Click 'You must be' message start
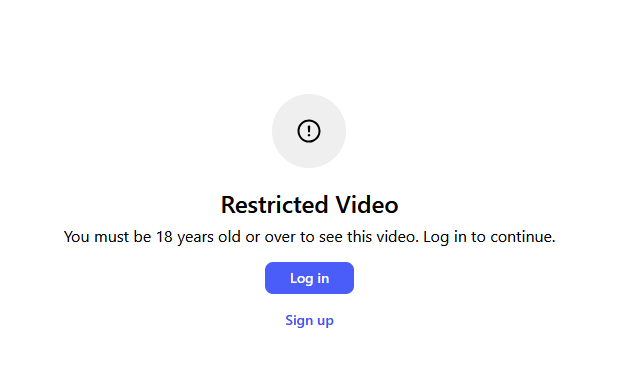 108,237
